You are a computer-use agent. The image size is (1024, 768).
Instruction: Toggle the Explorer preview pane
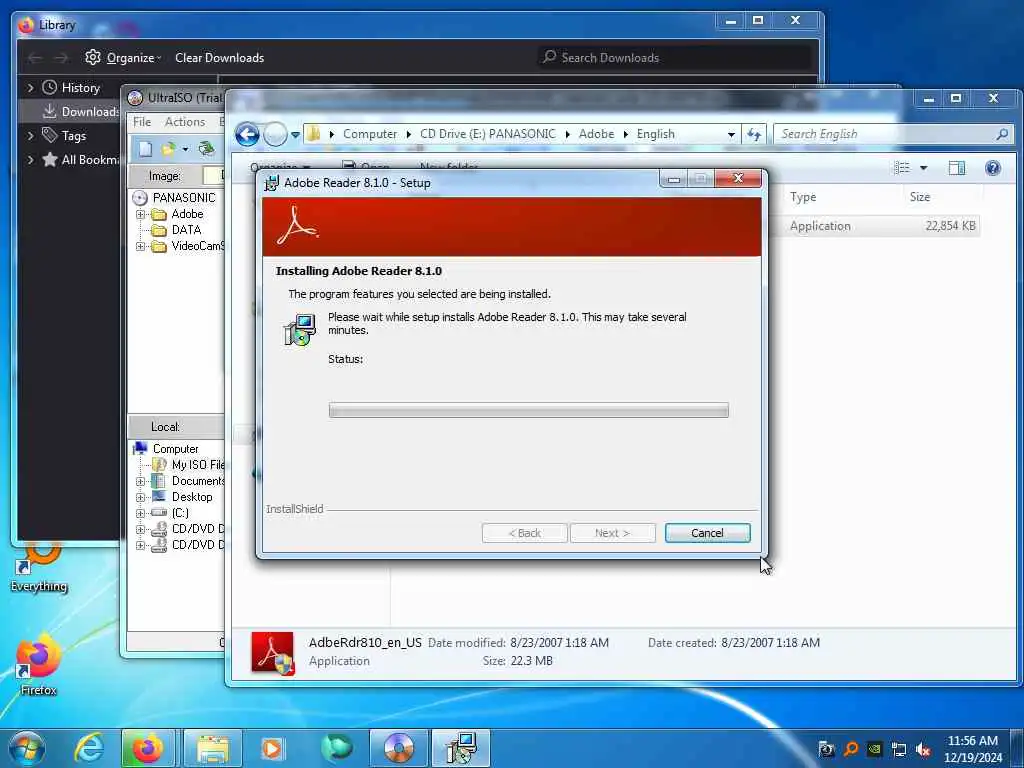pyautogui.click(x=957, y=168)
